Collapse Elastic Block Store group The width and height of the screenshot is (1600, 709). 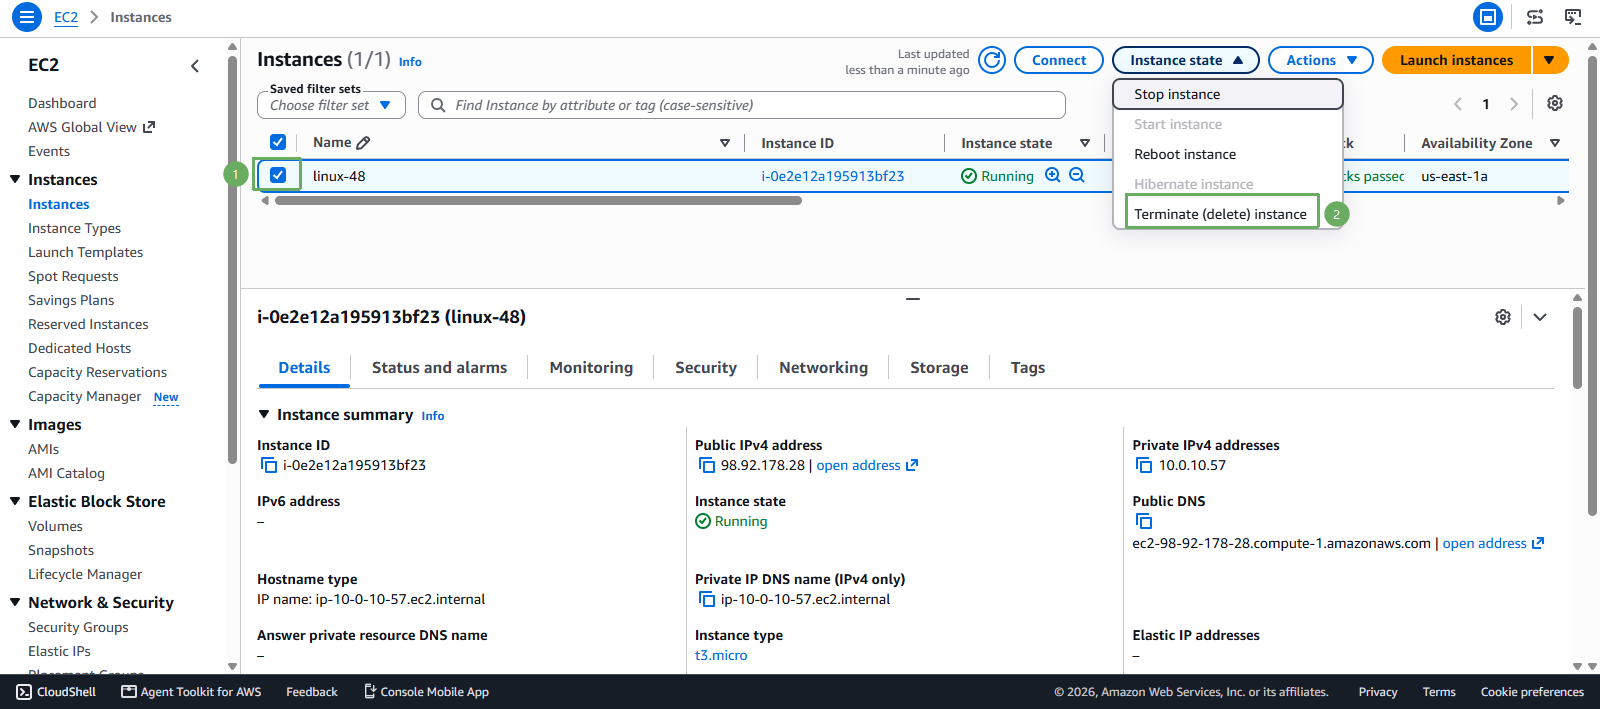15,501
